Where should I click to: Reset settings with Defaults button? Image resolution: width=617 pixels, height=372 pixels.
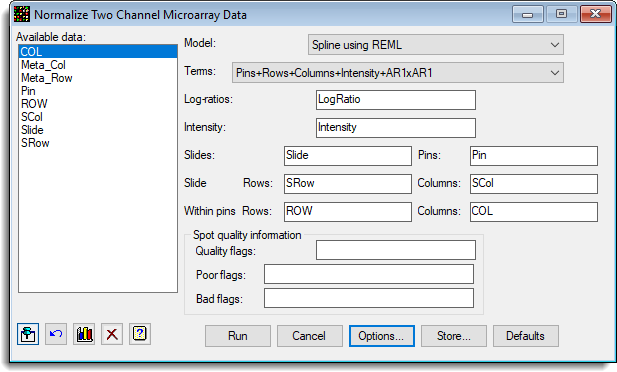point(525,336)
